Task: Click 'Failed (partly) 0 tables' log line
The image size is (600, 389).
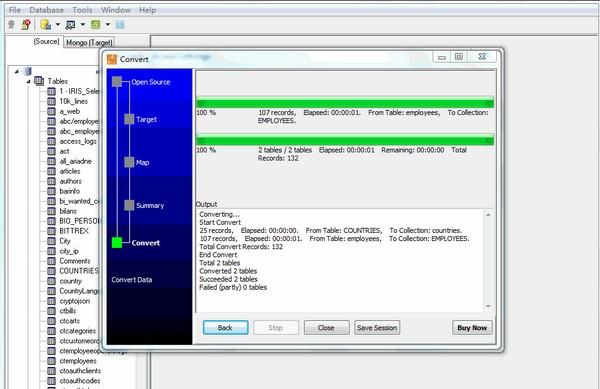Action: (233, 287)
